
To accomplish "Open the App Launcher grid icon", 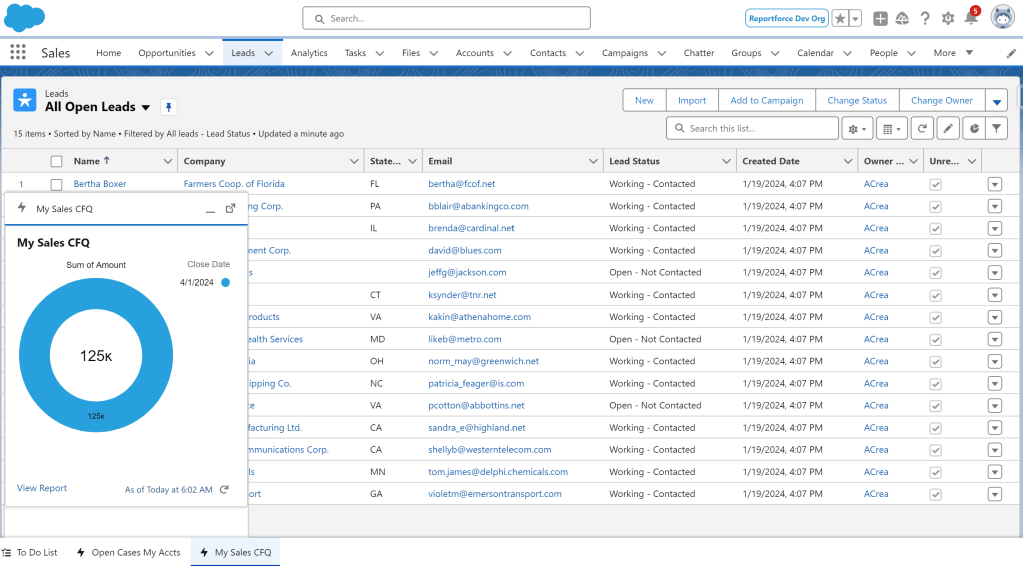I will [x=18, y=53].
